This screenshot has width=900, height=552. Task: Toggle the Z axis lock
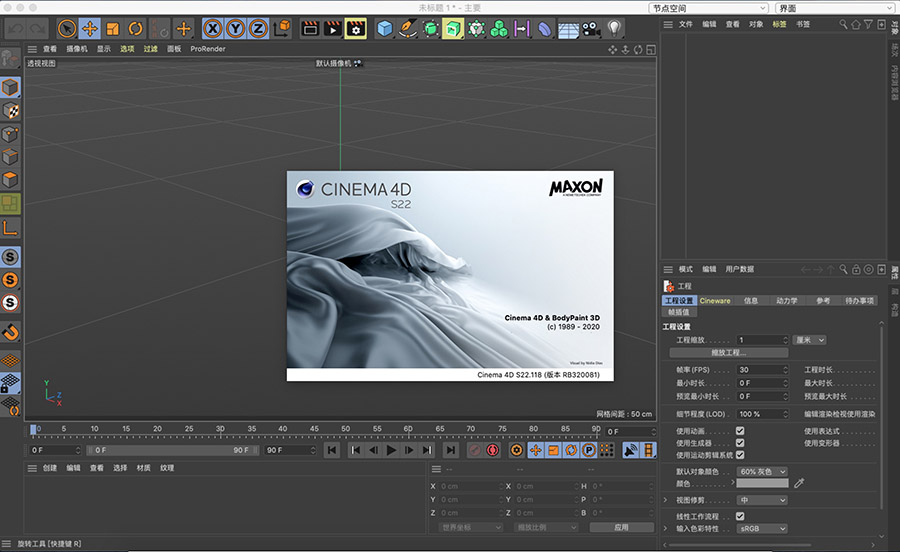coord(258,28)
